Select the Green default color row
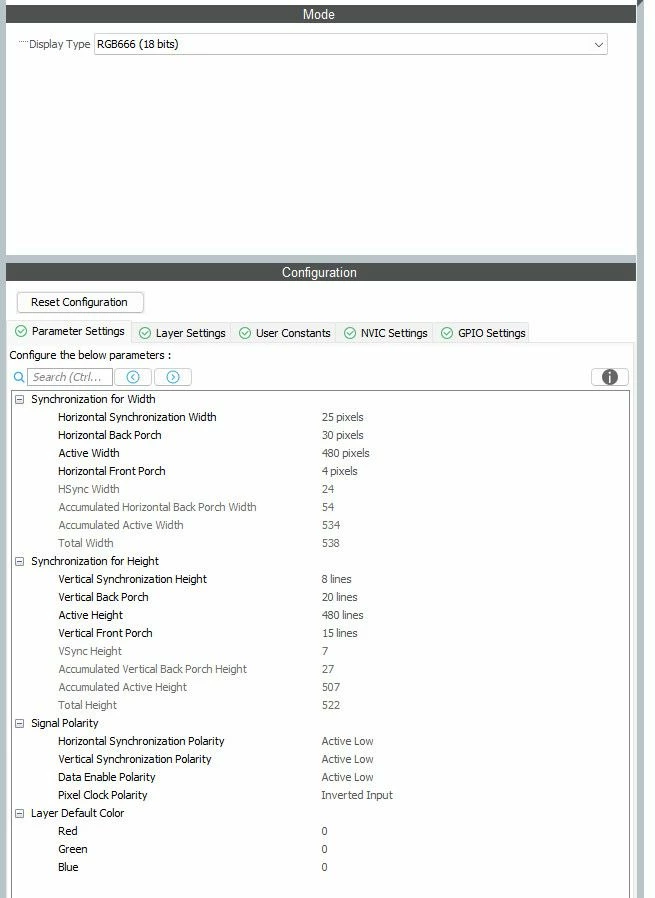The image size is (655, 898). tap(321, 849)
